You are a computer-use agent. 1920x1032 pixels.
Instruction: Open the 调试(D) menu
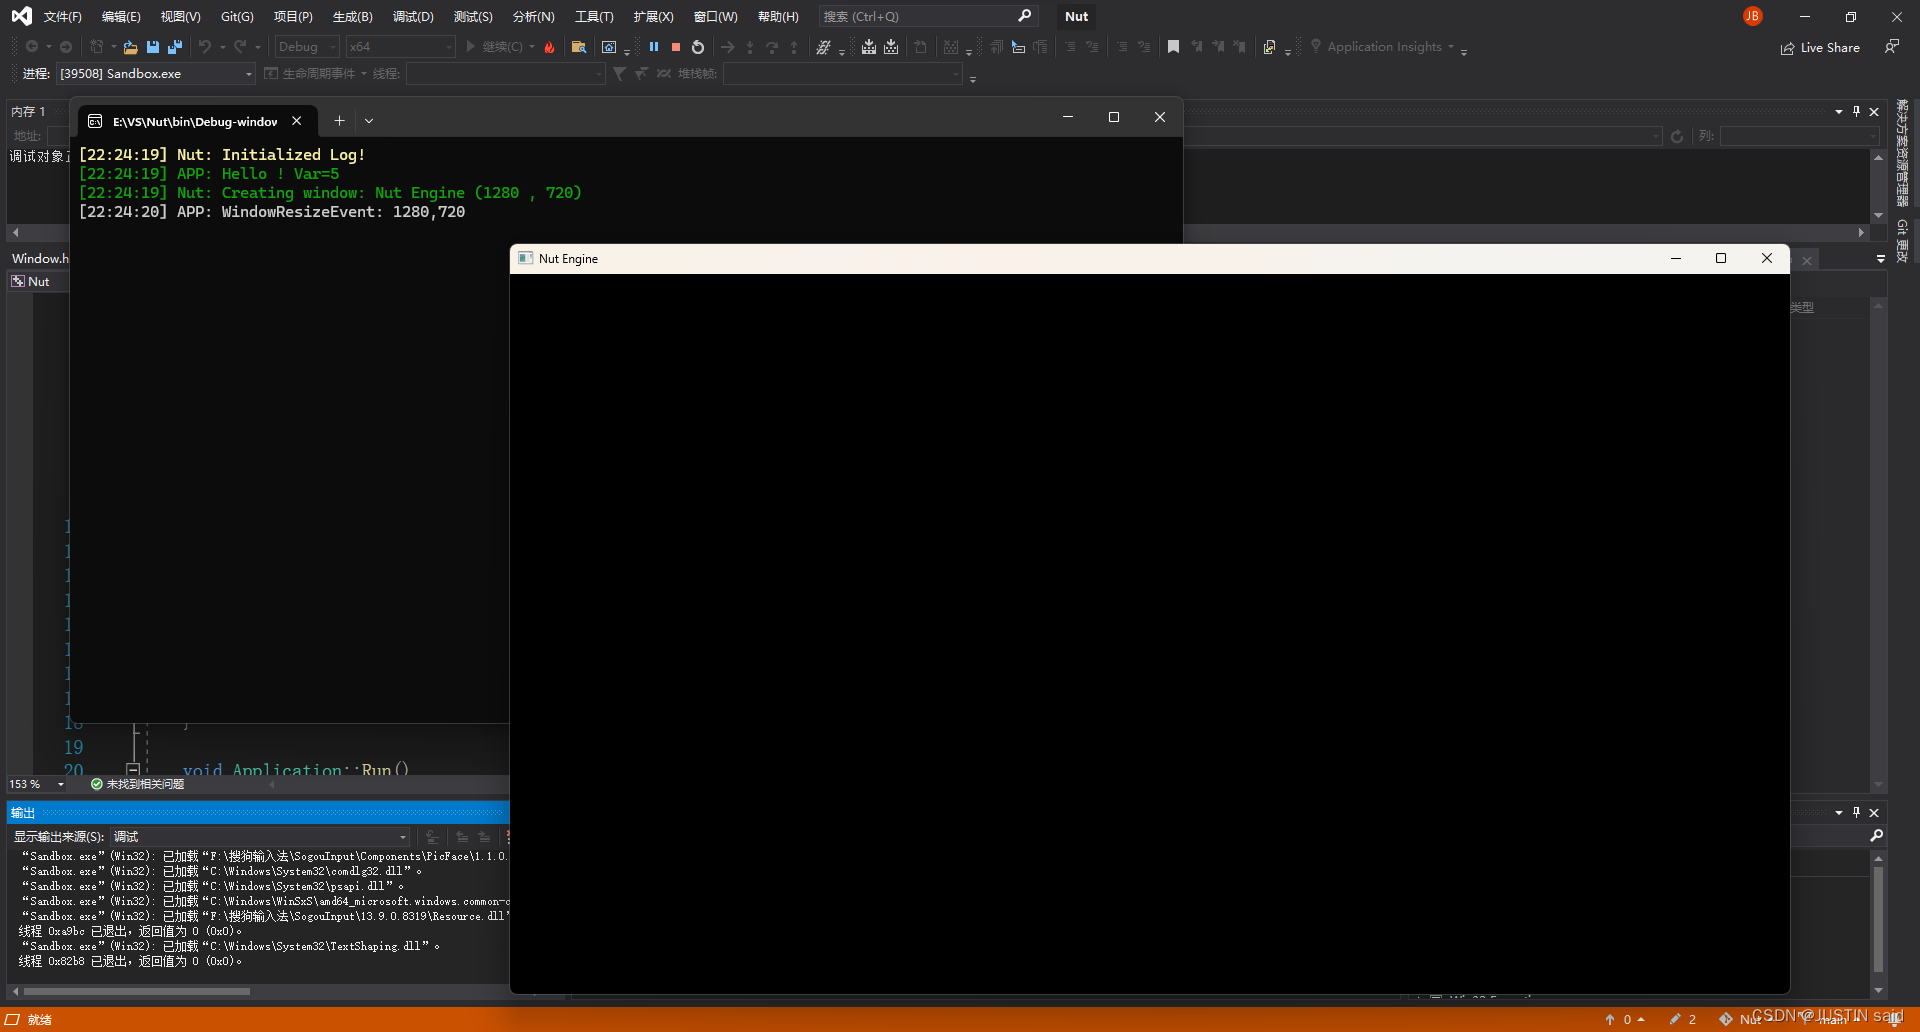pyautogui.click(x=413, y=16)
